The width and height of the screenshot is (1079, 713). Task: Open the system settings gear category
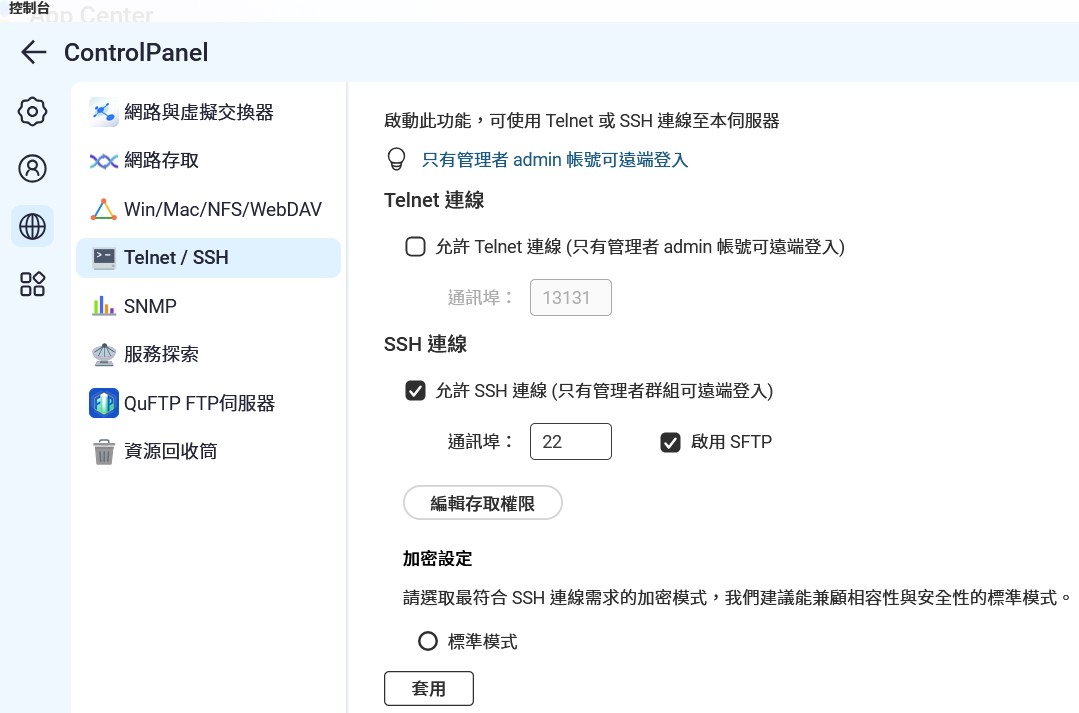tap(33, 112)
